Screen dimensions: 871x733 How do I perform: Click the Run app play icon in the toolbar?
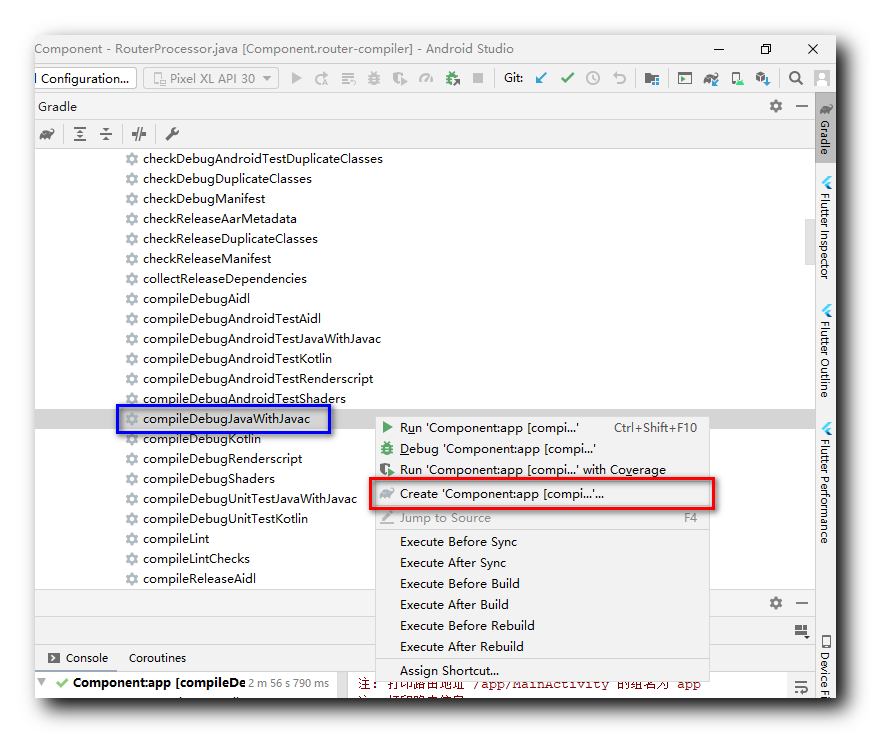tap(297, 78)
